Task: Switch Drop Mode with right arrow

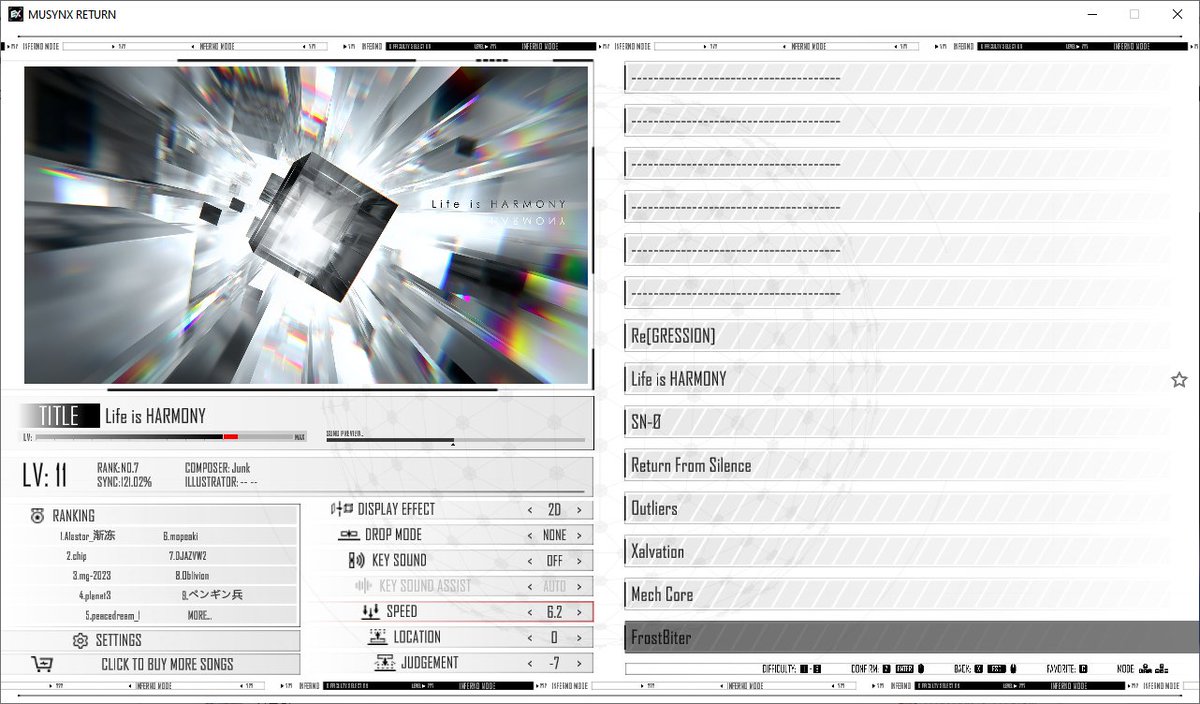Action: pyautogui.click(x=579, y=535)
